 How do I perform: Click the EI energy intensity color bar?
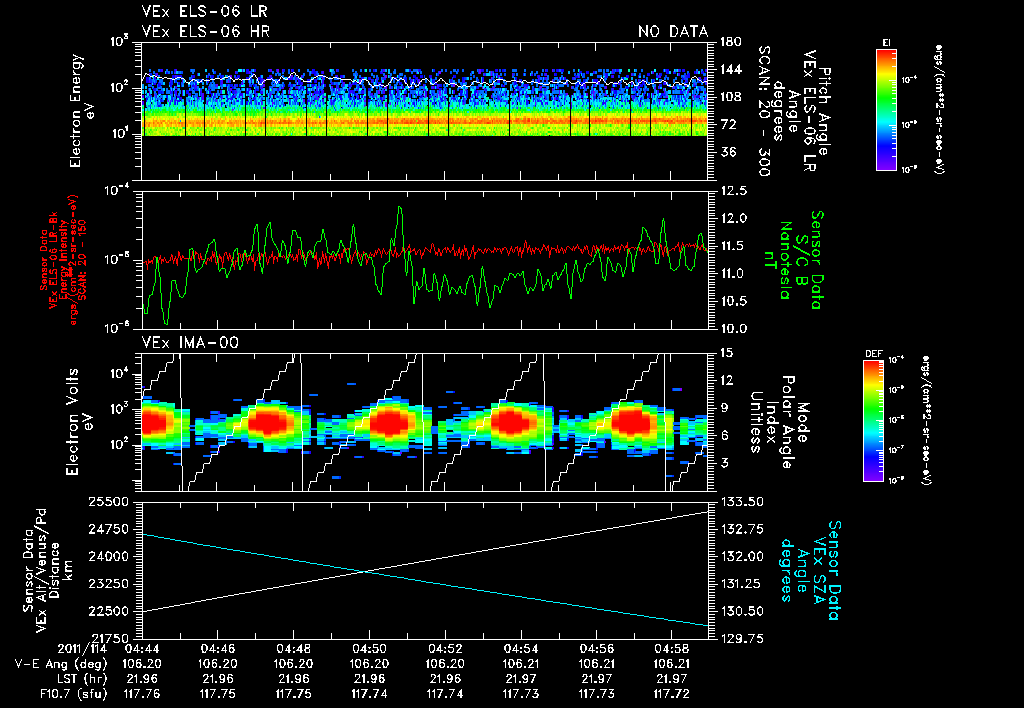coord(886,109)
